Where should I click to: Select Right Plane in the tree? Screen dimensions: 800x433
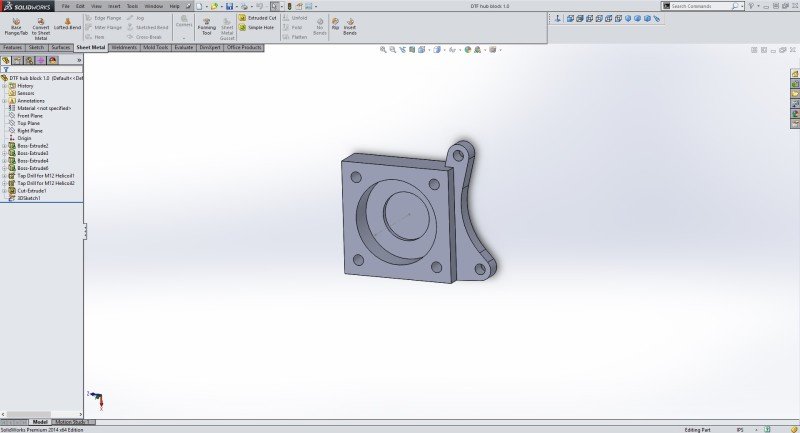point(30,131)
